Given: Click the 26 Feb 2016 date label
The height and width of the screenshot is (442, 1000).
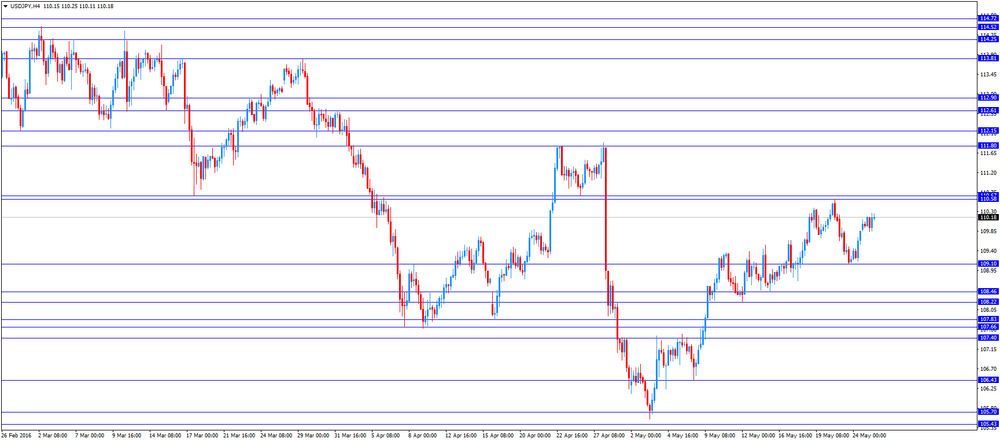Looking at the screenshot, I should pyautogui.click(x=16, y=436).
